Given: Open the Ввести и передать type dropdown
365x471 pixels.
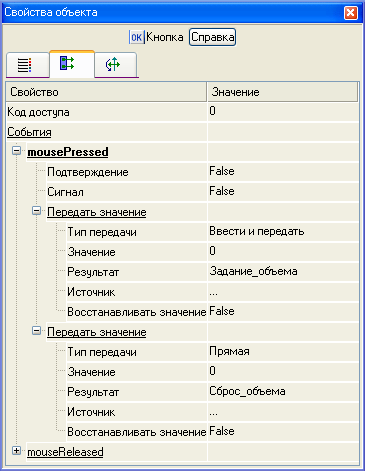Looking at the screenshot, I should pyautogui.click(x=283, y=232).
